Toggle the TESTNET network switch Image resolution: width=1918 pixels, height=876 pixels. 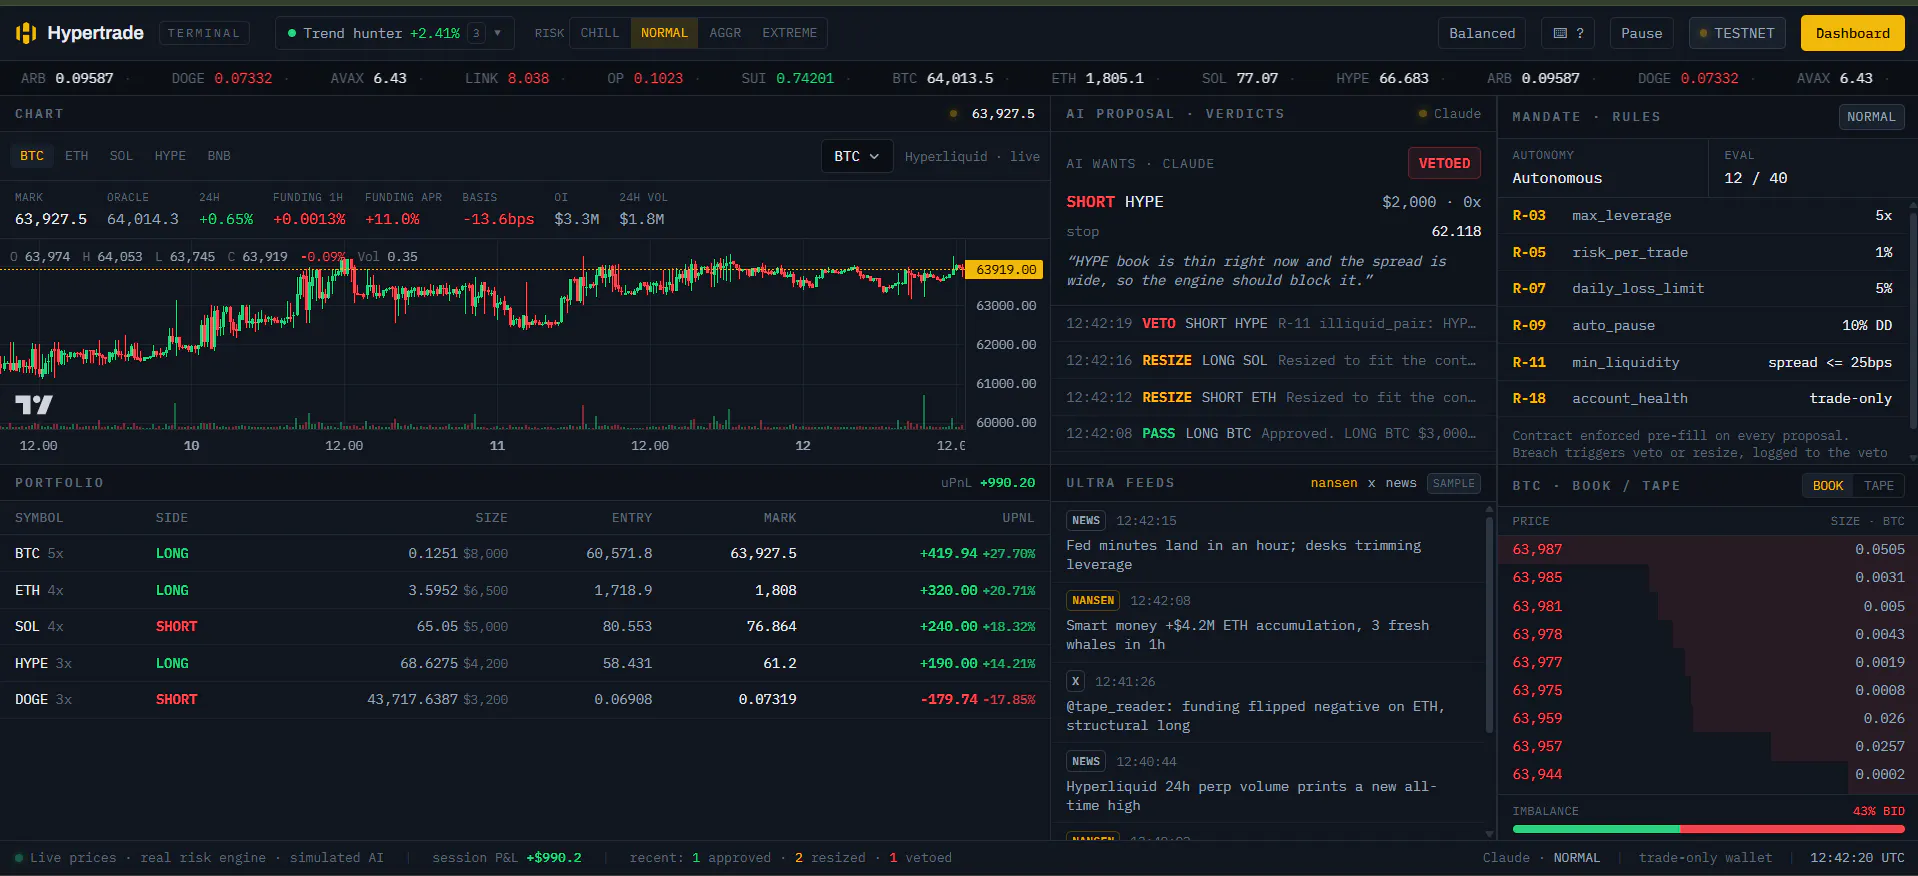[1736, 33]
